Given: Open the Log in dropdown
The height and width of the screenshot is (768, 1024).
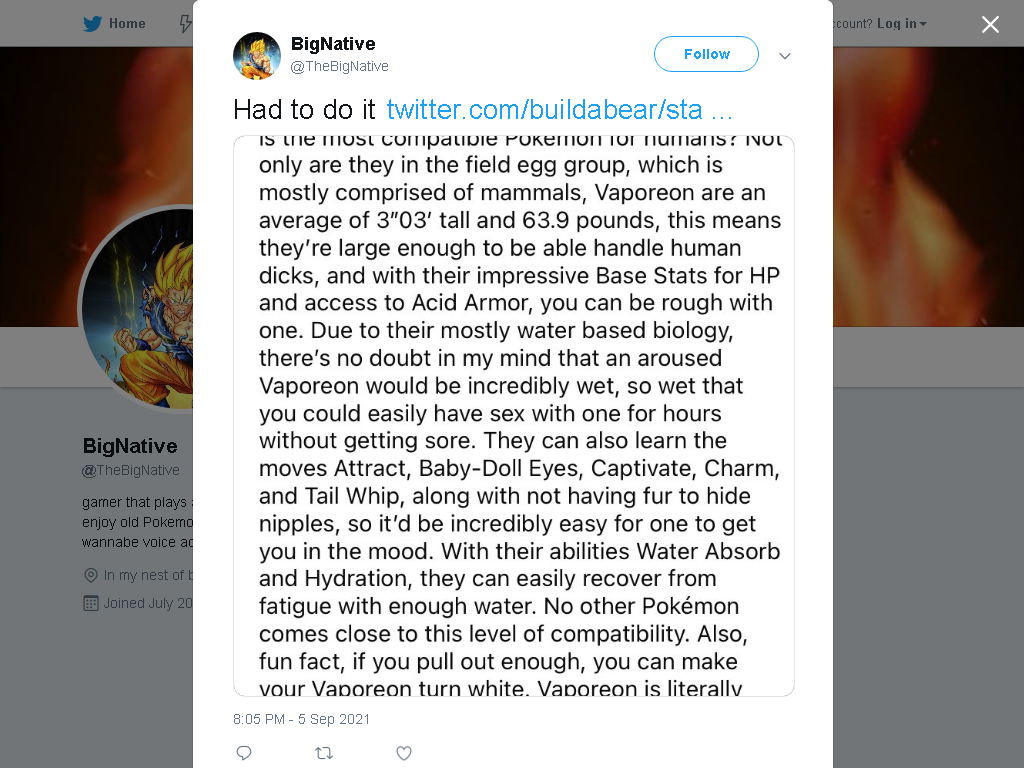Looking at the screenshot, I should (x=901, y=24).
